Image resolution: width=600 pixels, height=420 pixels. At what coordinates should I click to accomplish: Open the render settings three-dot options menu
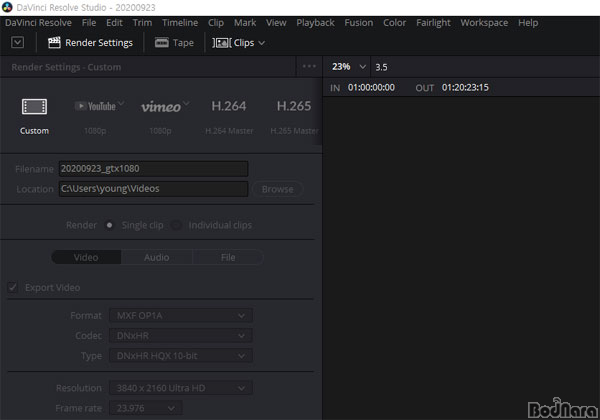pyautogui.click(x=309, y=66)
